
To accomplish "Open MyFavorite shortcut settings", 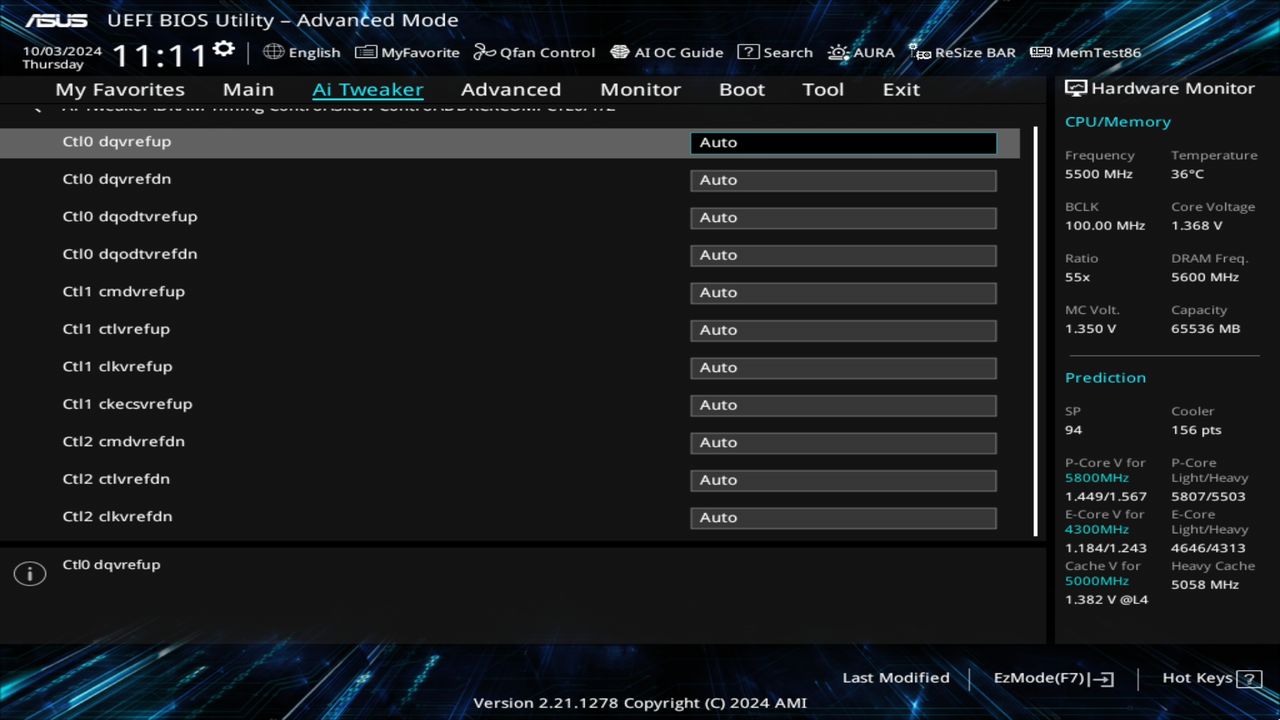I will coord(407,52).
